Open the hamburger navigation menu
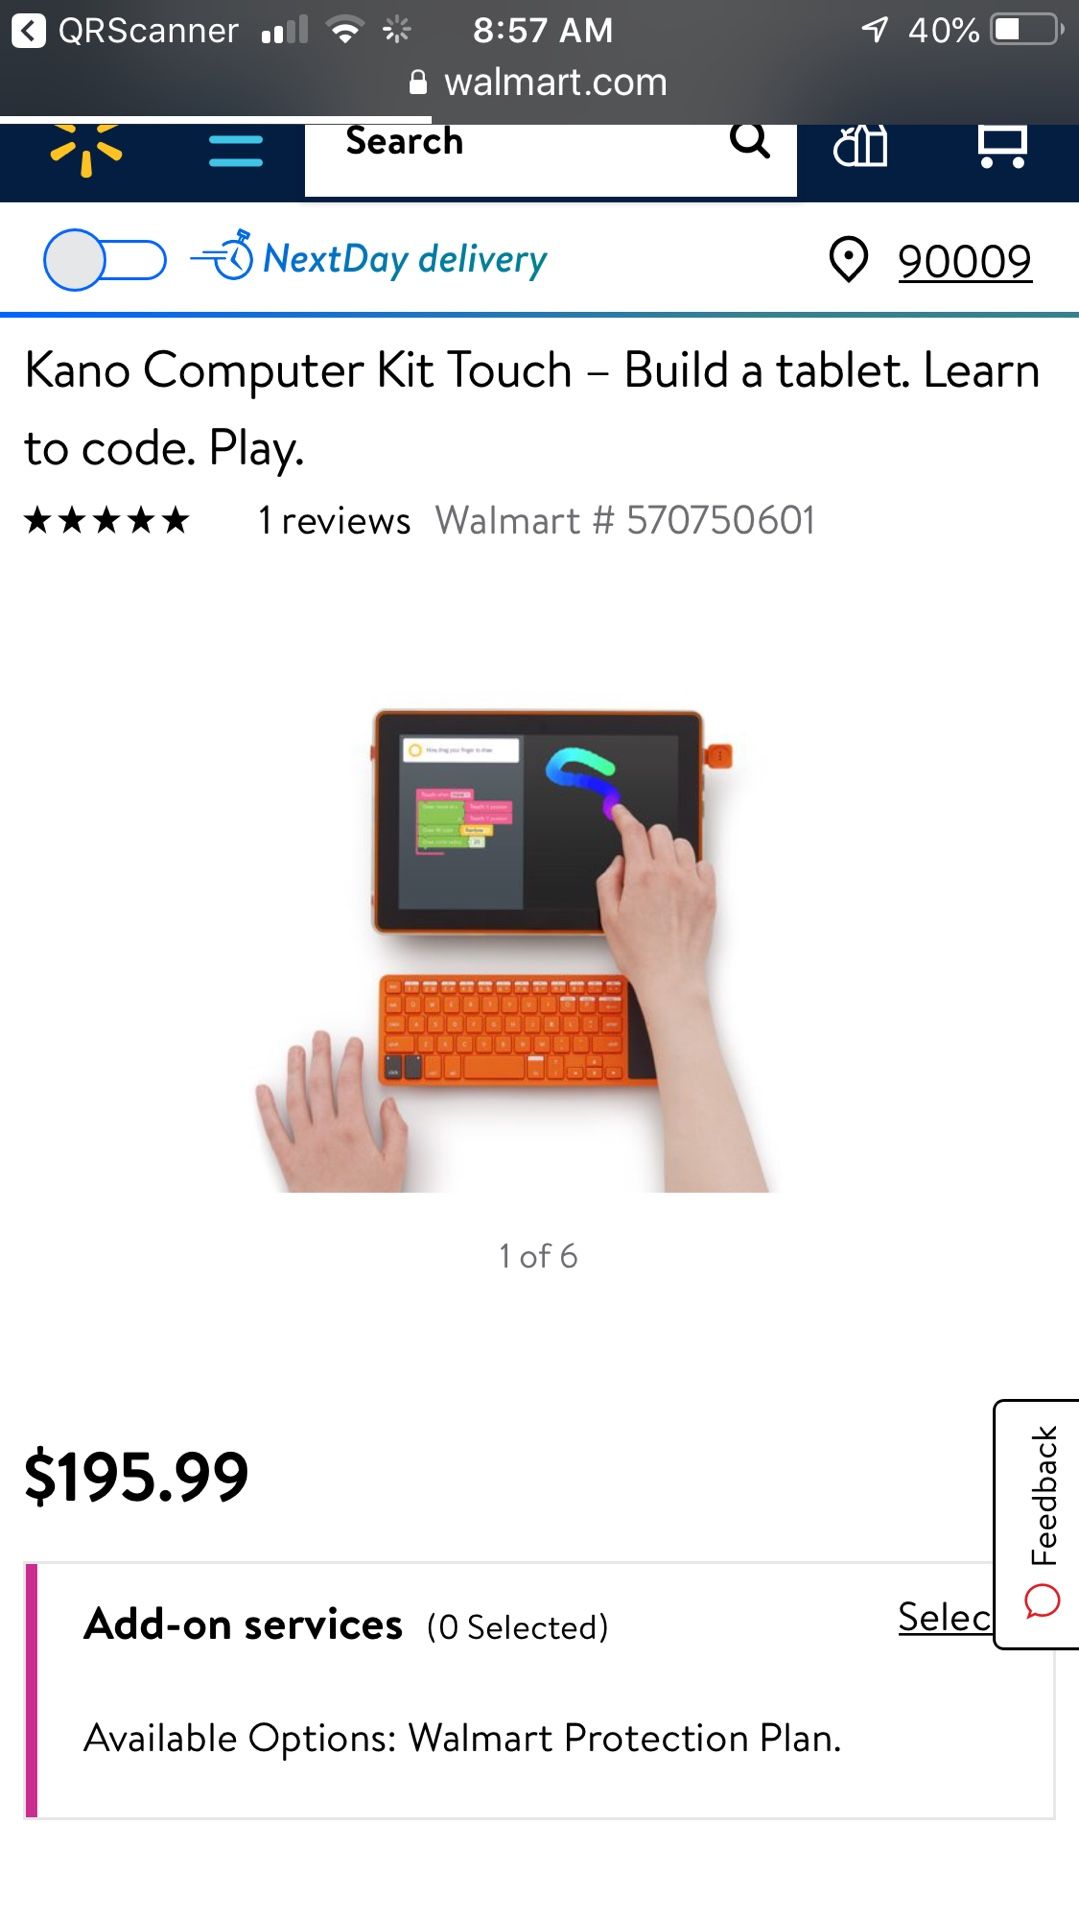This screenshot has height=1920, width=1079. pos(236,151)
